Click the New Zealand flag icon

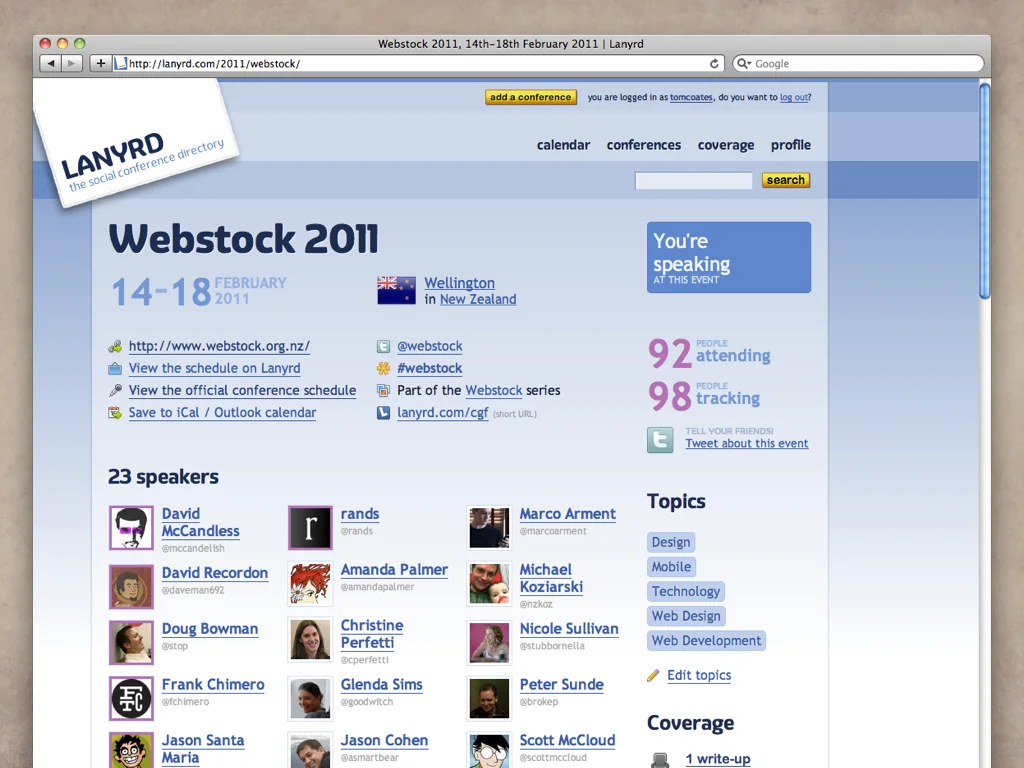tap(396, 291)
